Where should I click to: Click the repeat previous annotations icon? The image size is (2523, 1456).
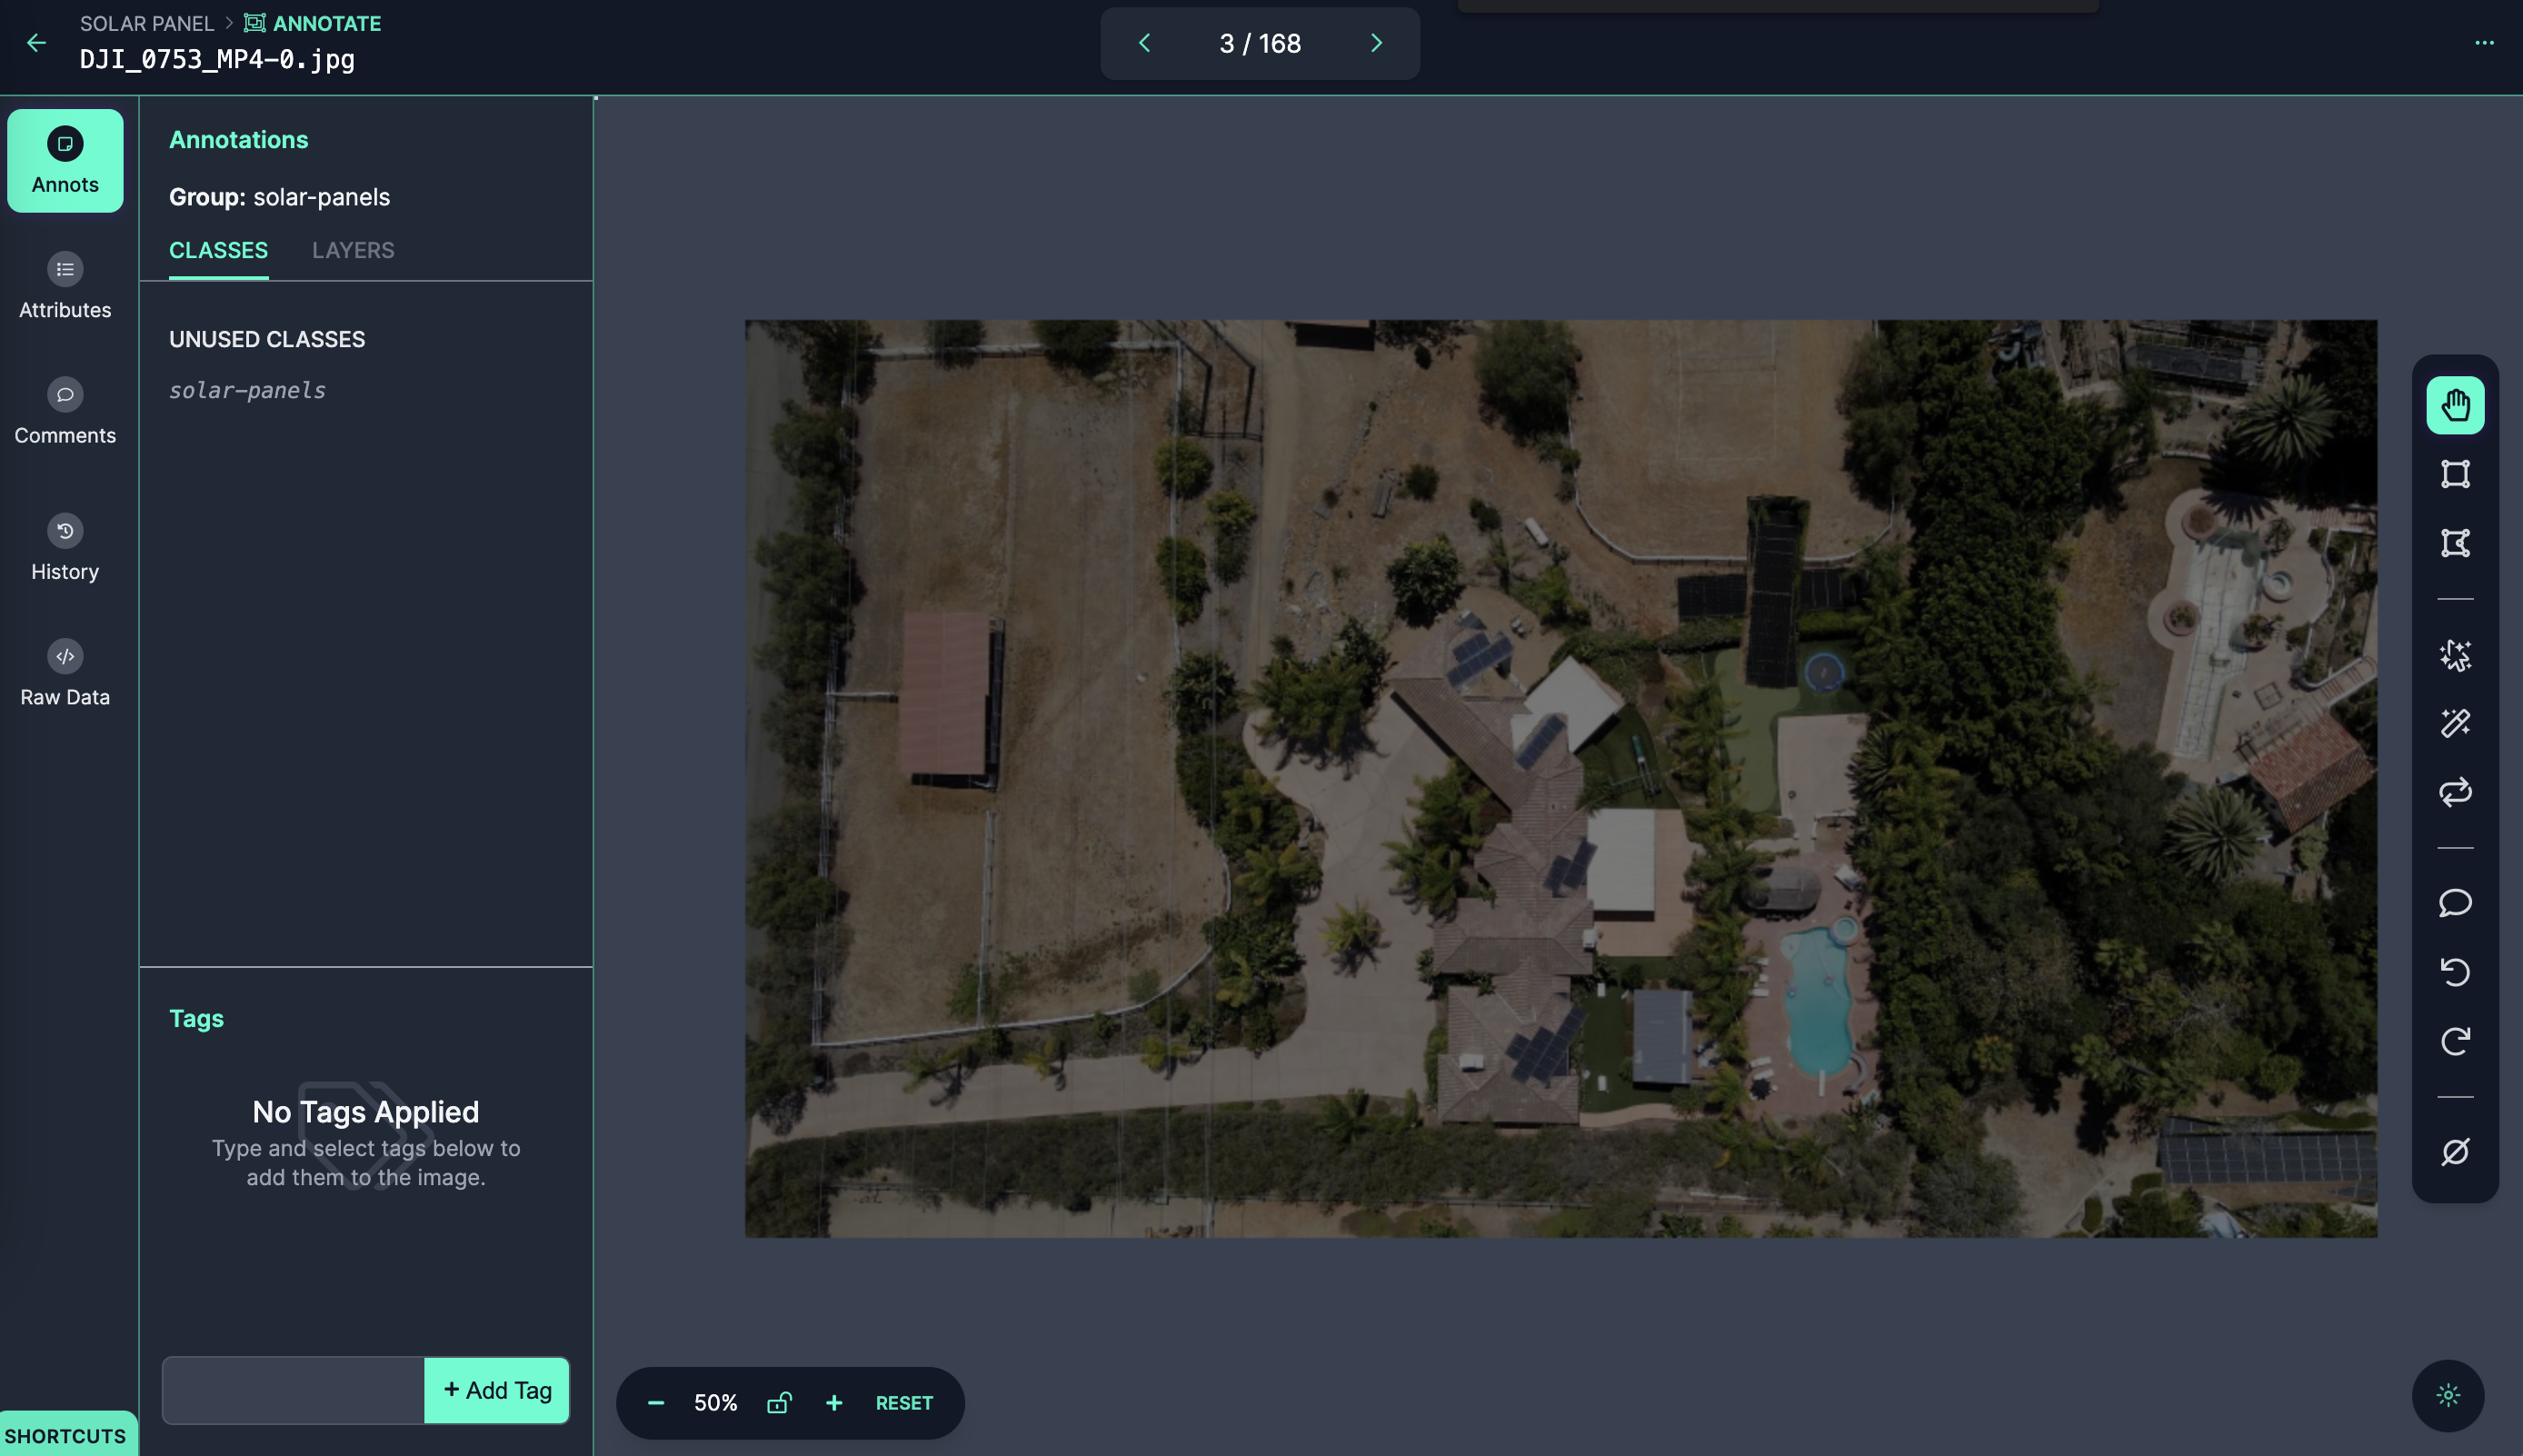click(x=2455, y=793)
